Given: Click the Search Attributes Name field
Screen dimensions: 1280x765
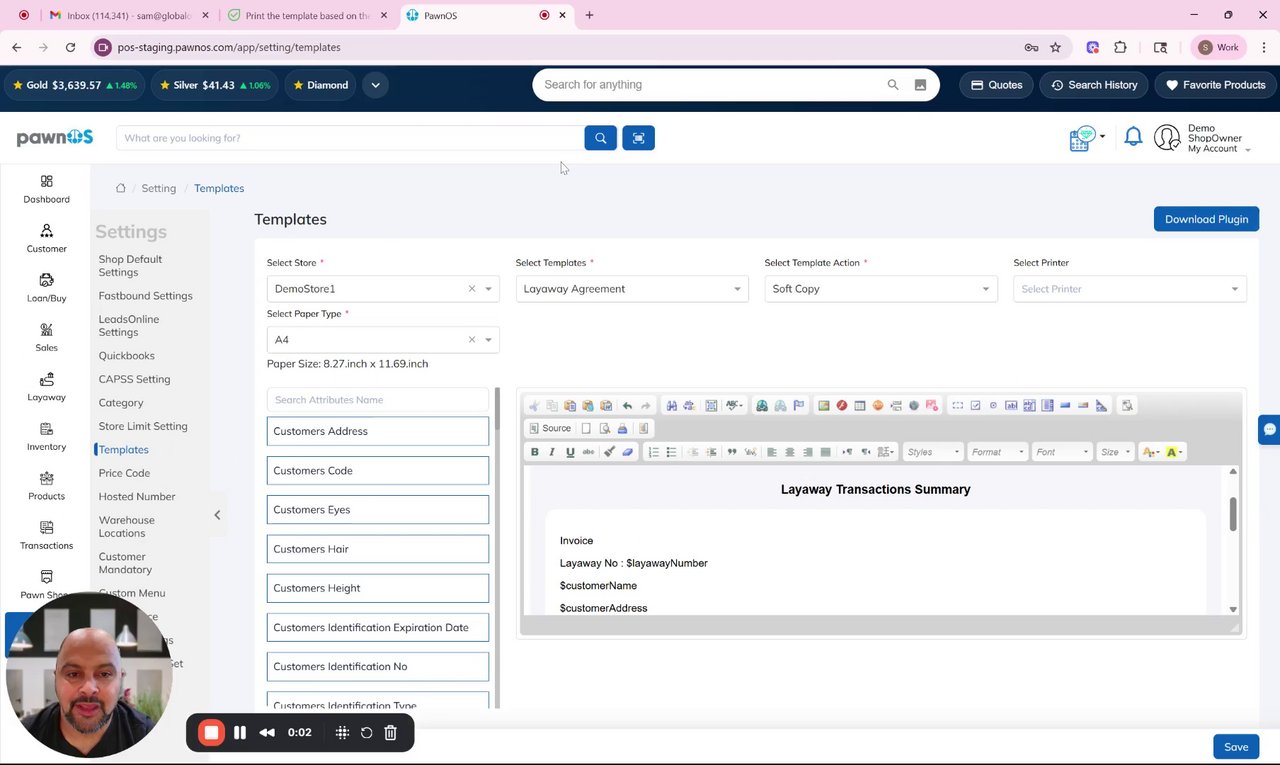Looking at the screenshot, I should point(378,400).
